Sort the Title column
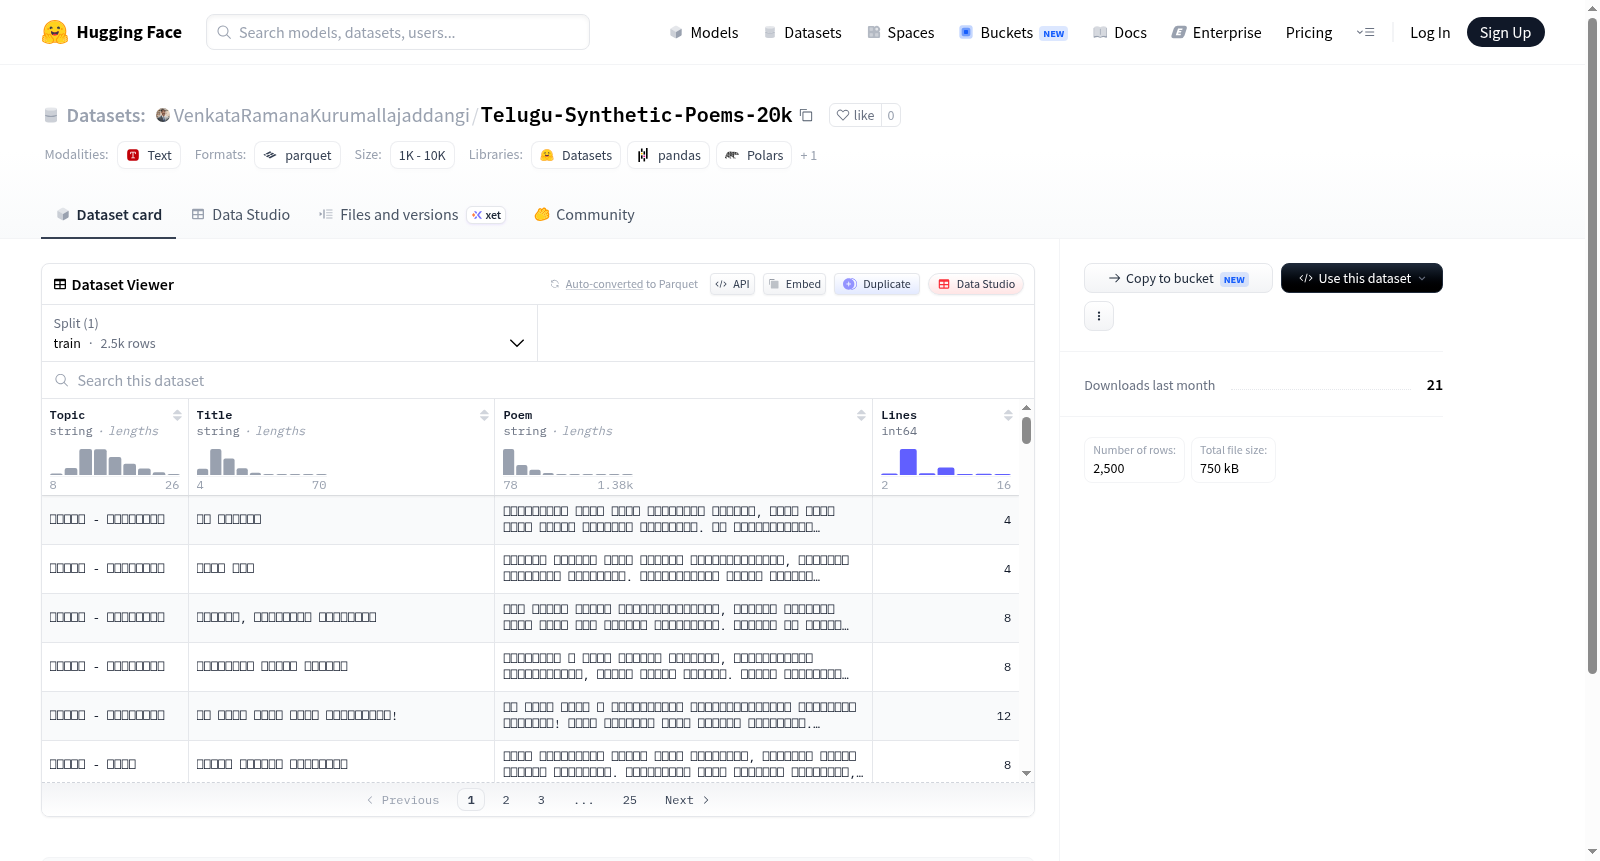The image size is (1600, 861). coord(484,415)
